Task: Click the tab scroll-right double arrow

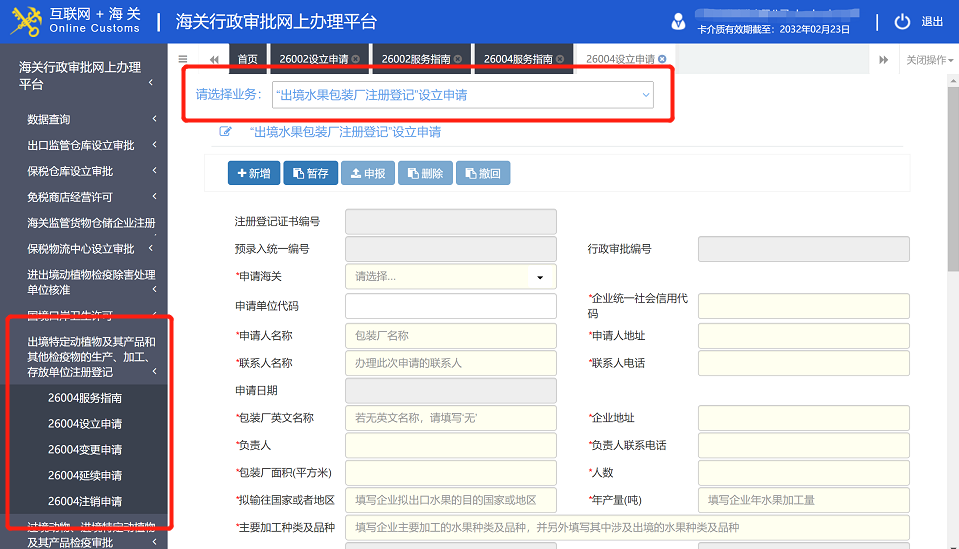Action: (884, 59)
